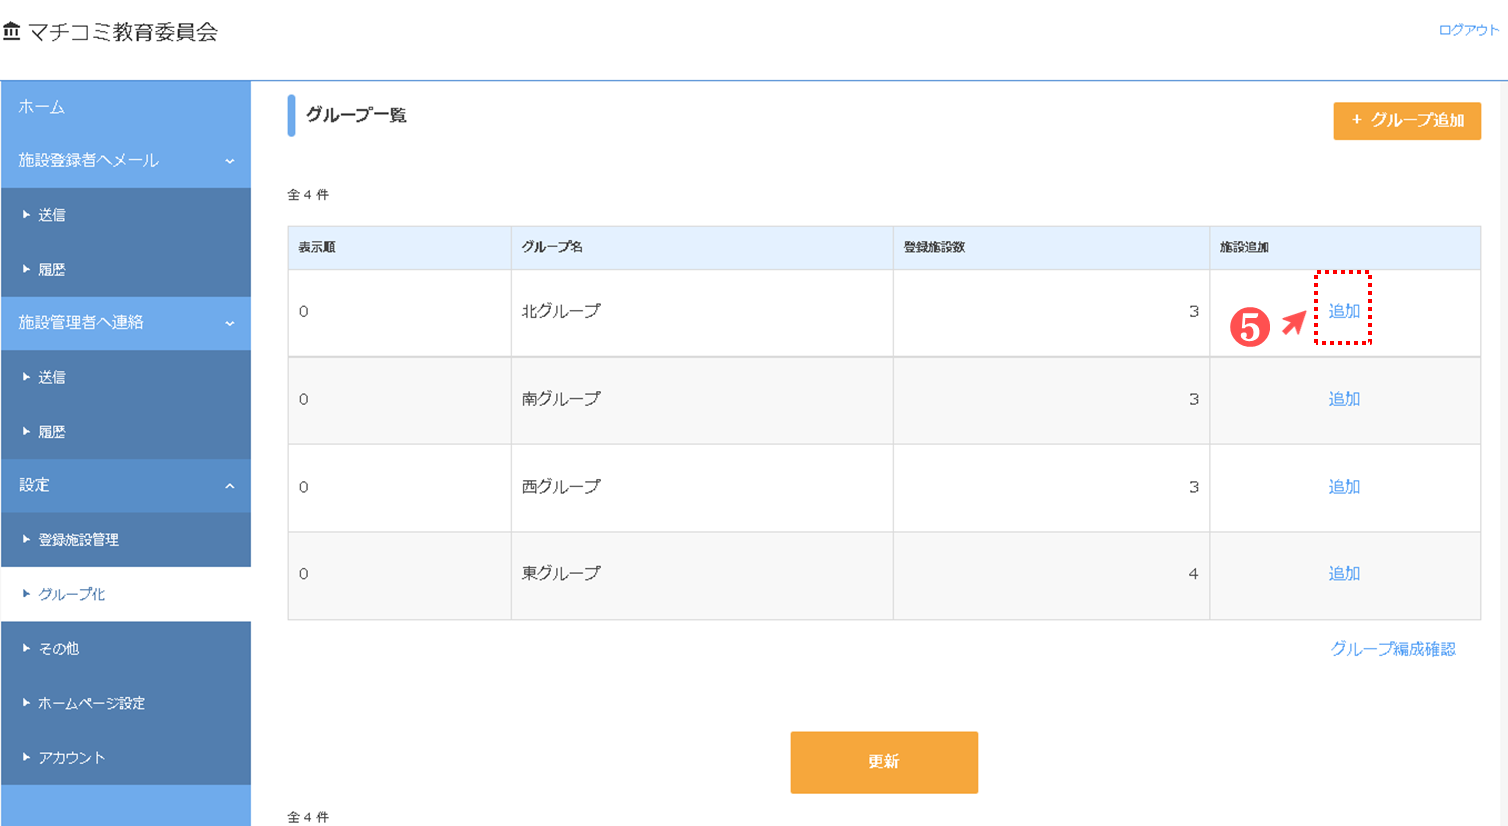Open ホームページ設定 in sidebar
Viewport: 1508px width, 826px height.
(x=126, y=703)
